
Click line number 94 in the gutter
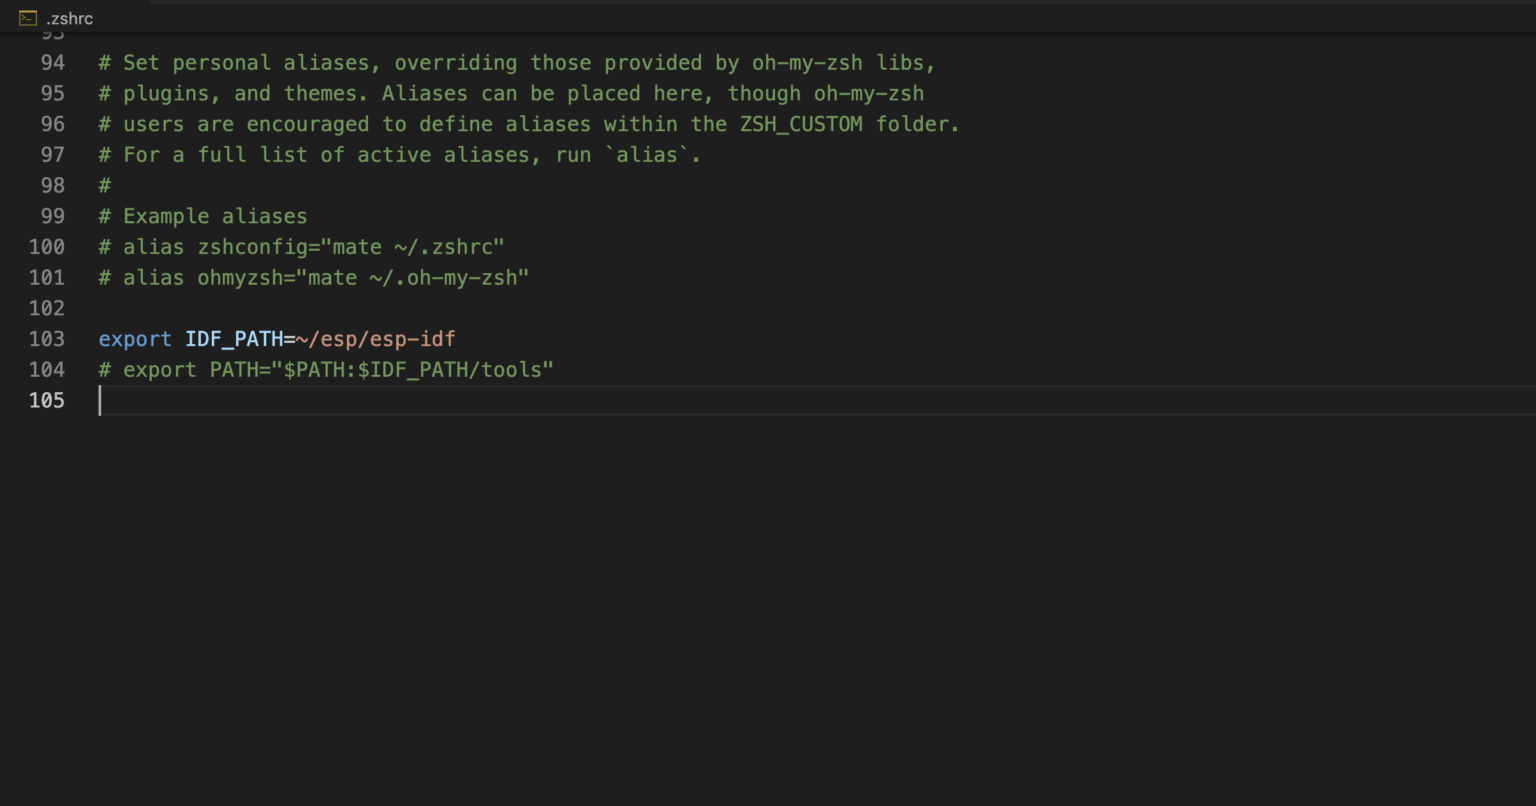(52, 63)
